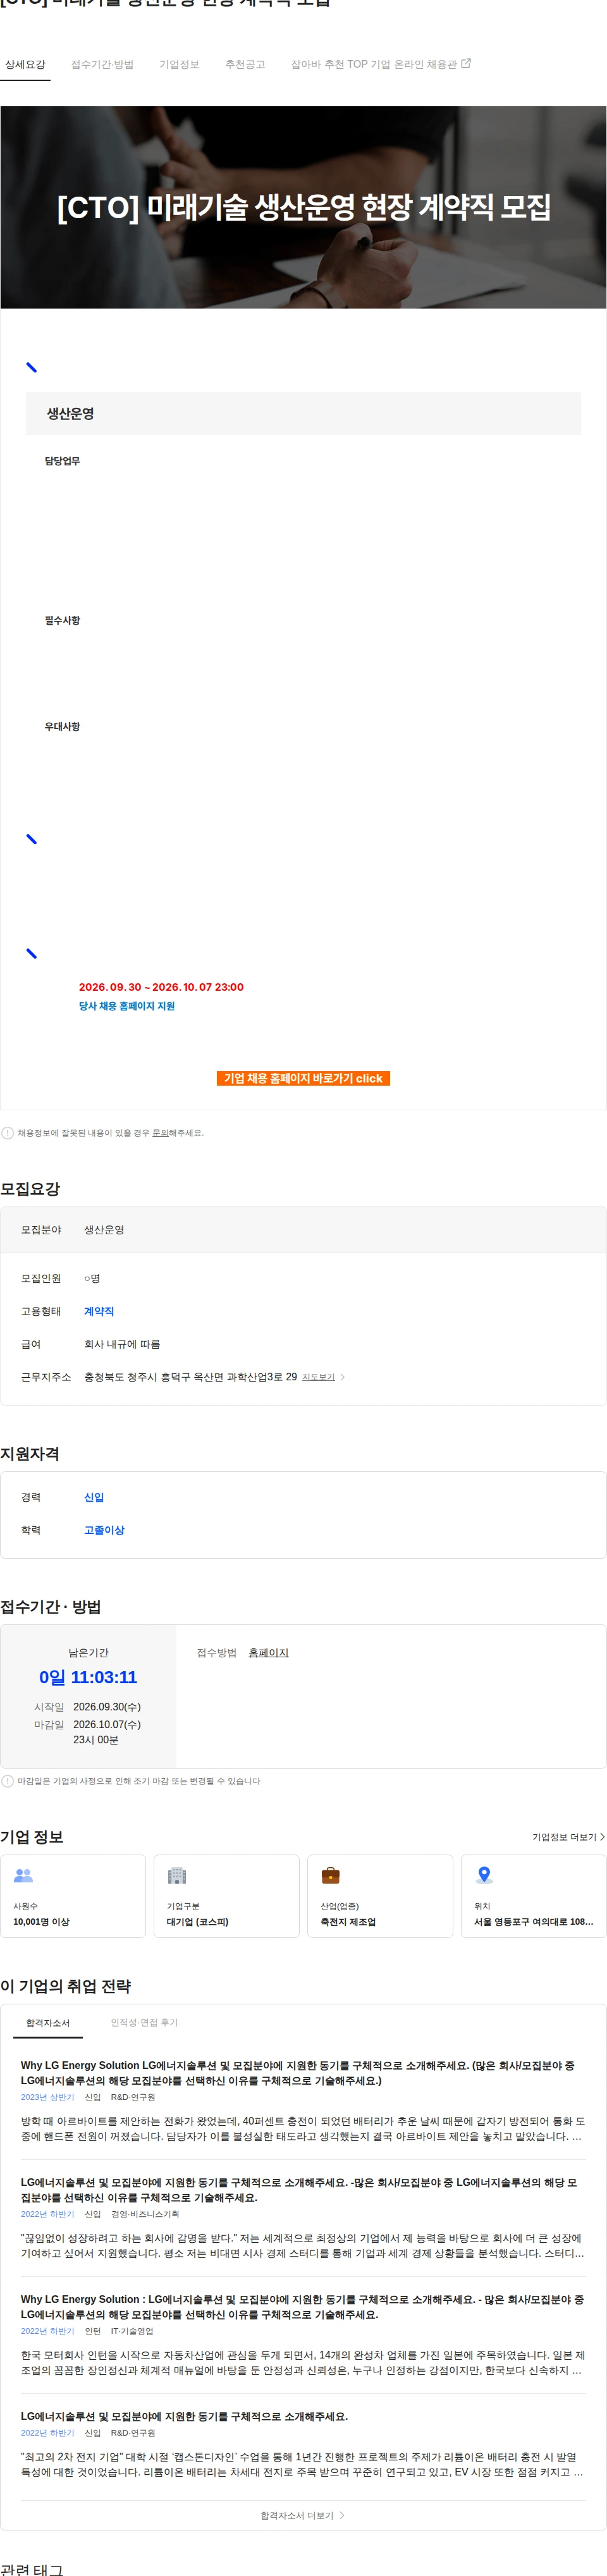Click the 충청북도 청주시 work address
Image resolution: width=607 pixels, height=2576 pixels.
190,1377
